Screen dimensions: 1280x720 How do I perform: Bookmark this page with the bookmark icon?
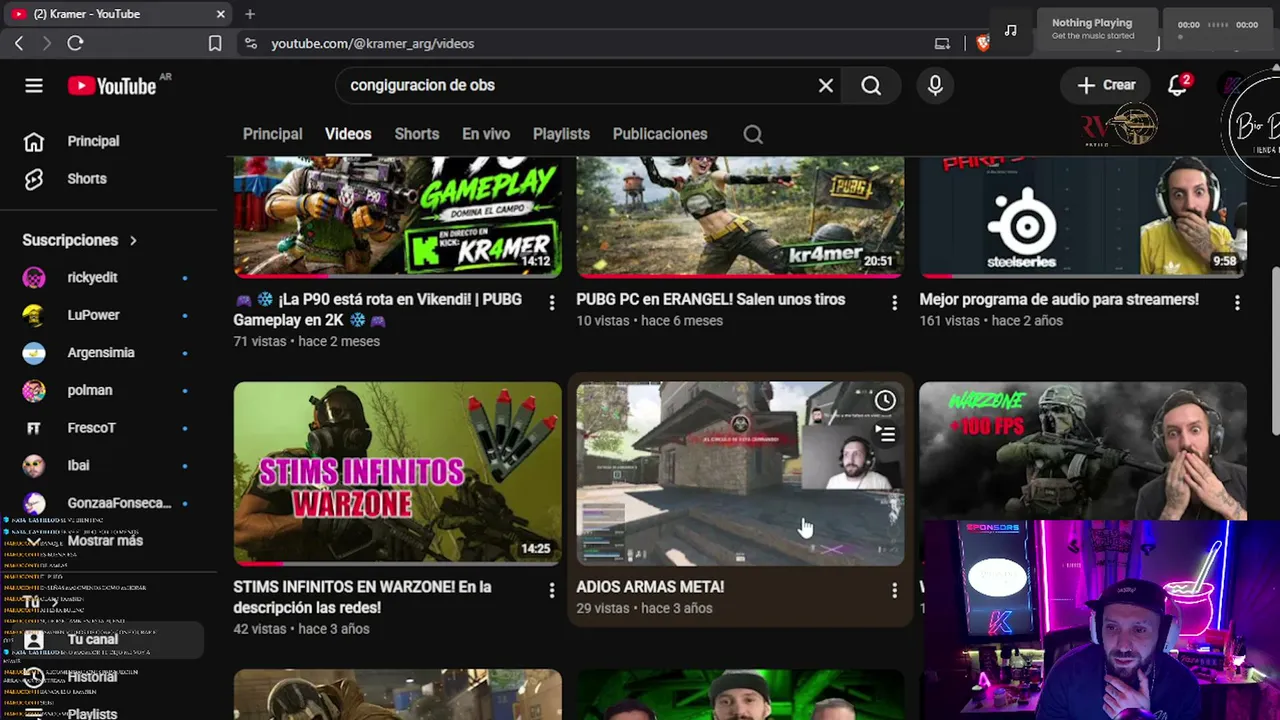[215, 43]
